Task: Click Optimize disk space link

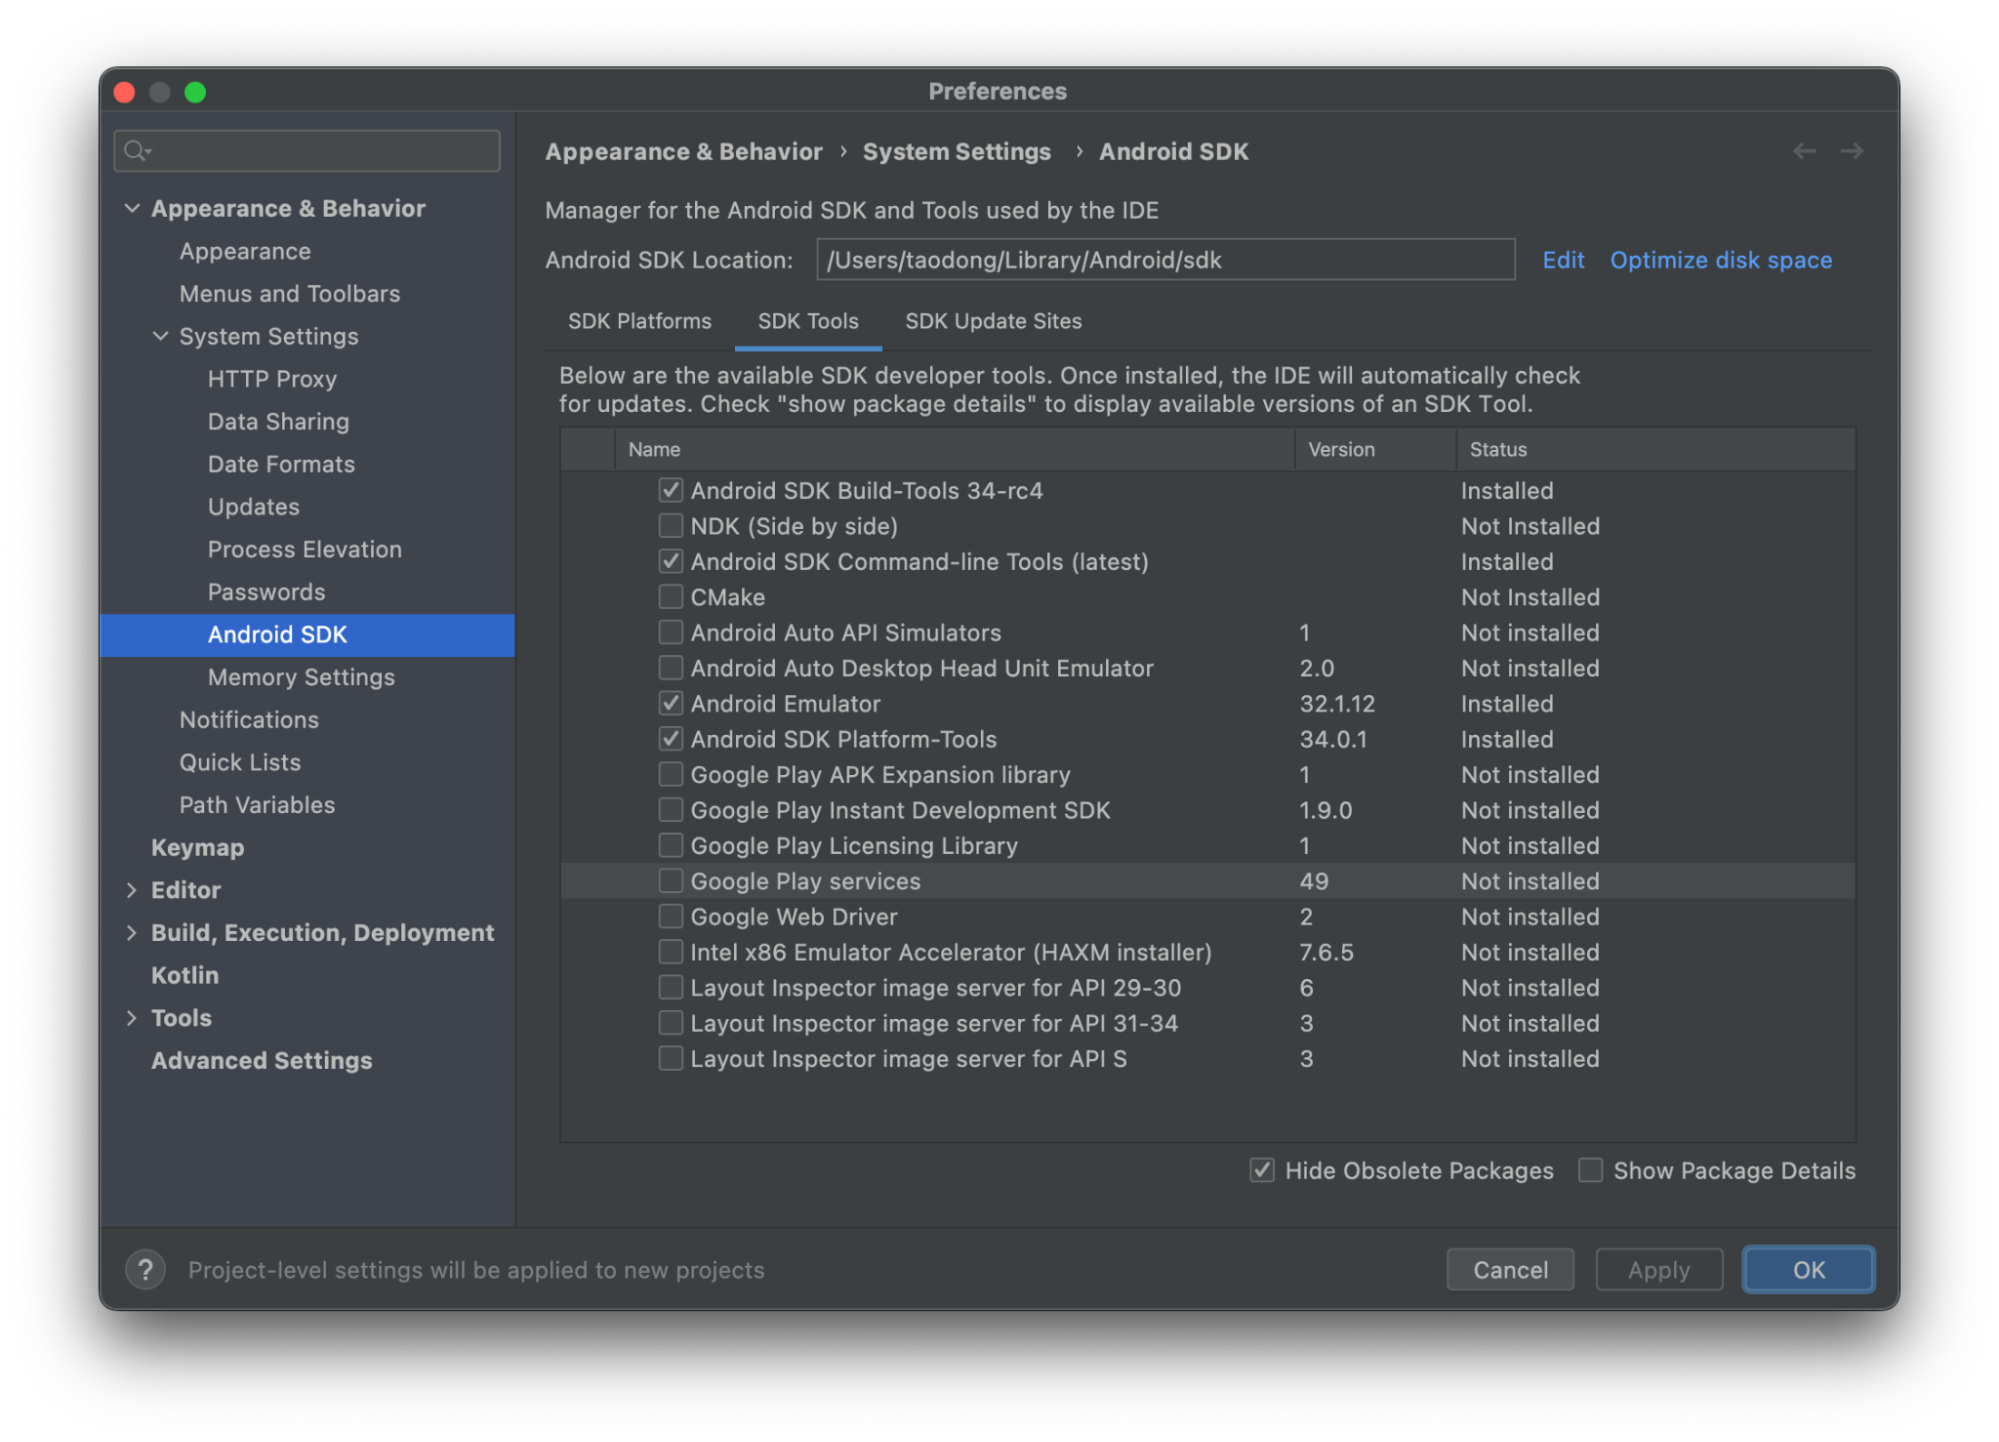Action: point(1720,259)
